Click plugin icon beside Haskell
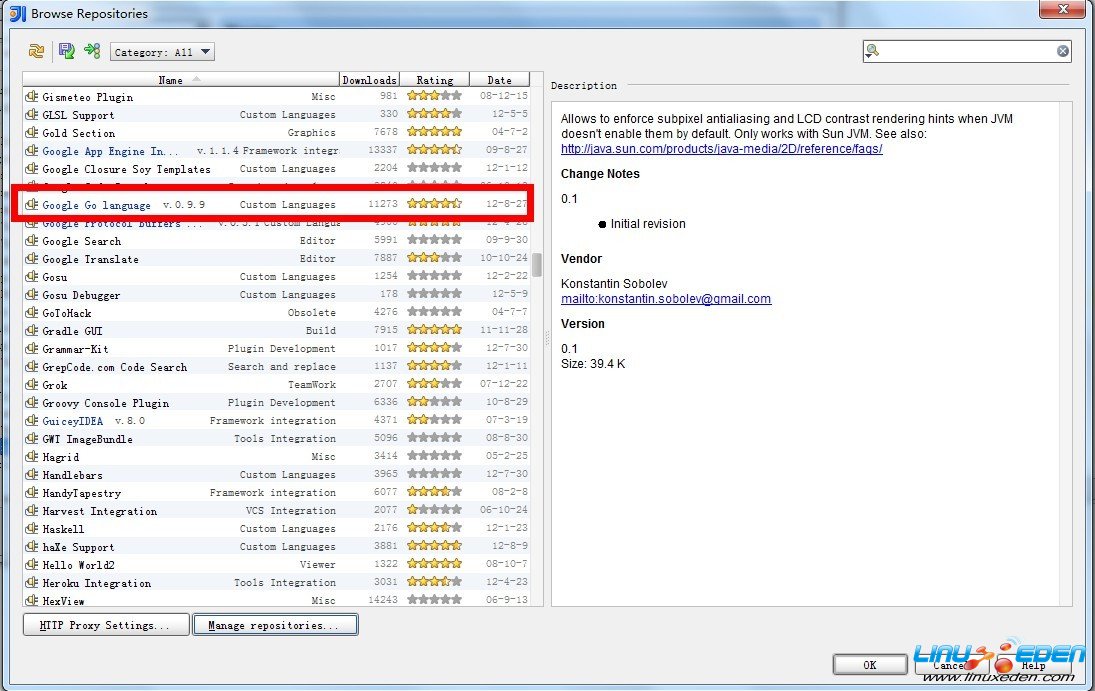This screenshot has height=691, width=1095. pyautogui.click(x=31, y=528)
